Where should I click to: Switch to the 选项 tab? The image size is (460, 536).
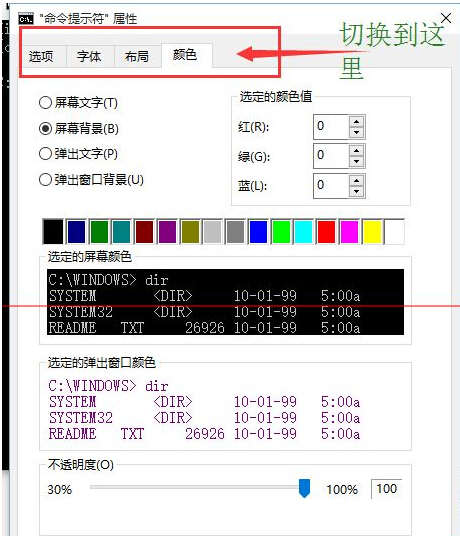pos(42,56)
